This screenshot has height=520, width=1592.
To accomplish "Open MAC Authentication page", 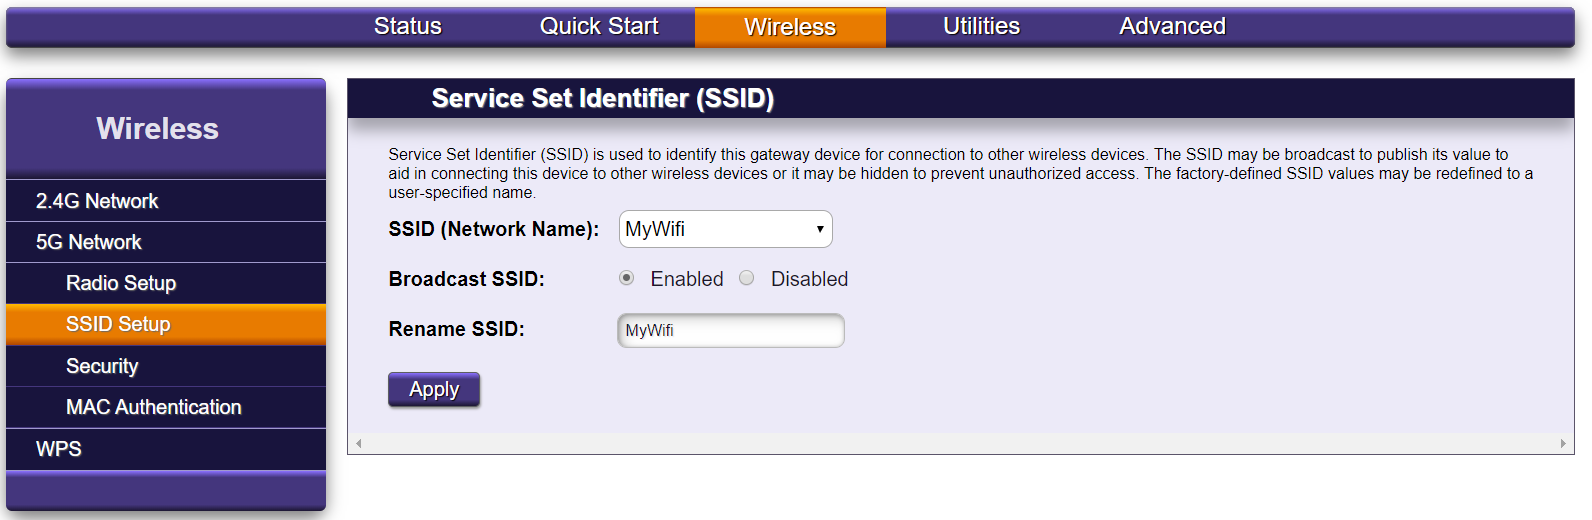I will [x=153, y=407].
